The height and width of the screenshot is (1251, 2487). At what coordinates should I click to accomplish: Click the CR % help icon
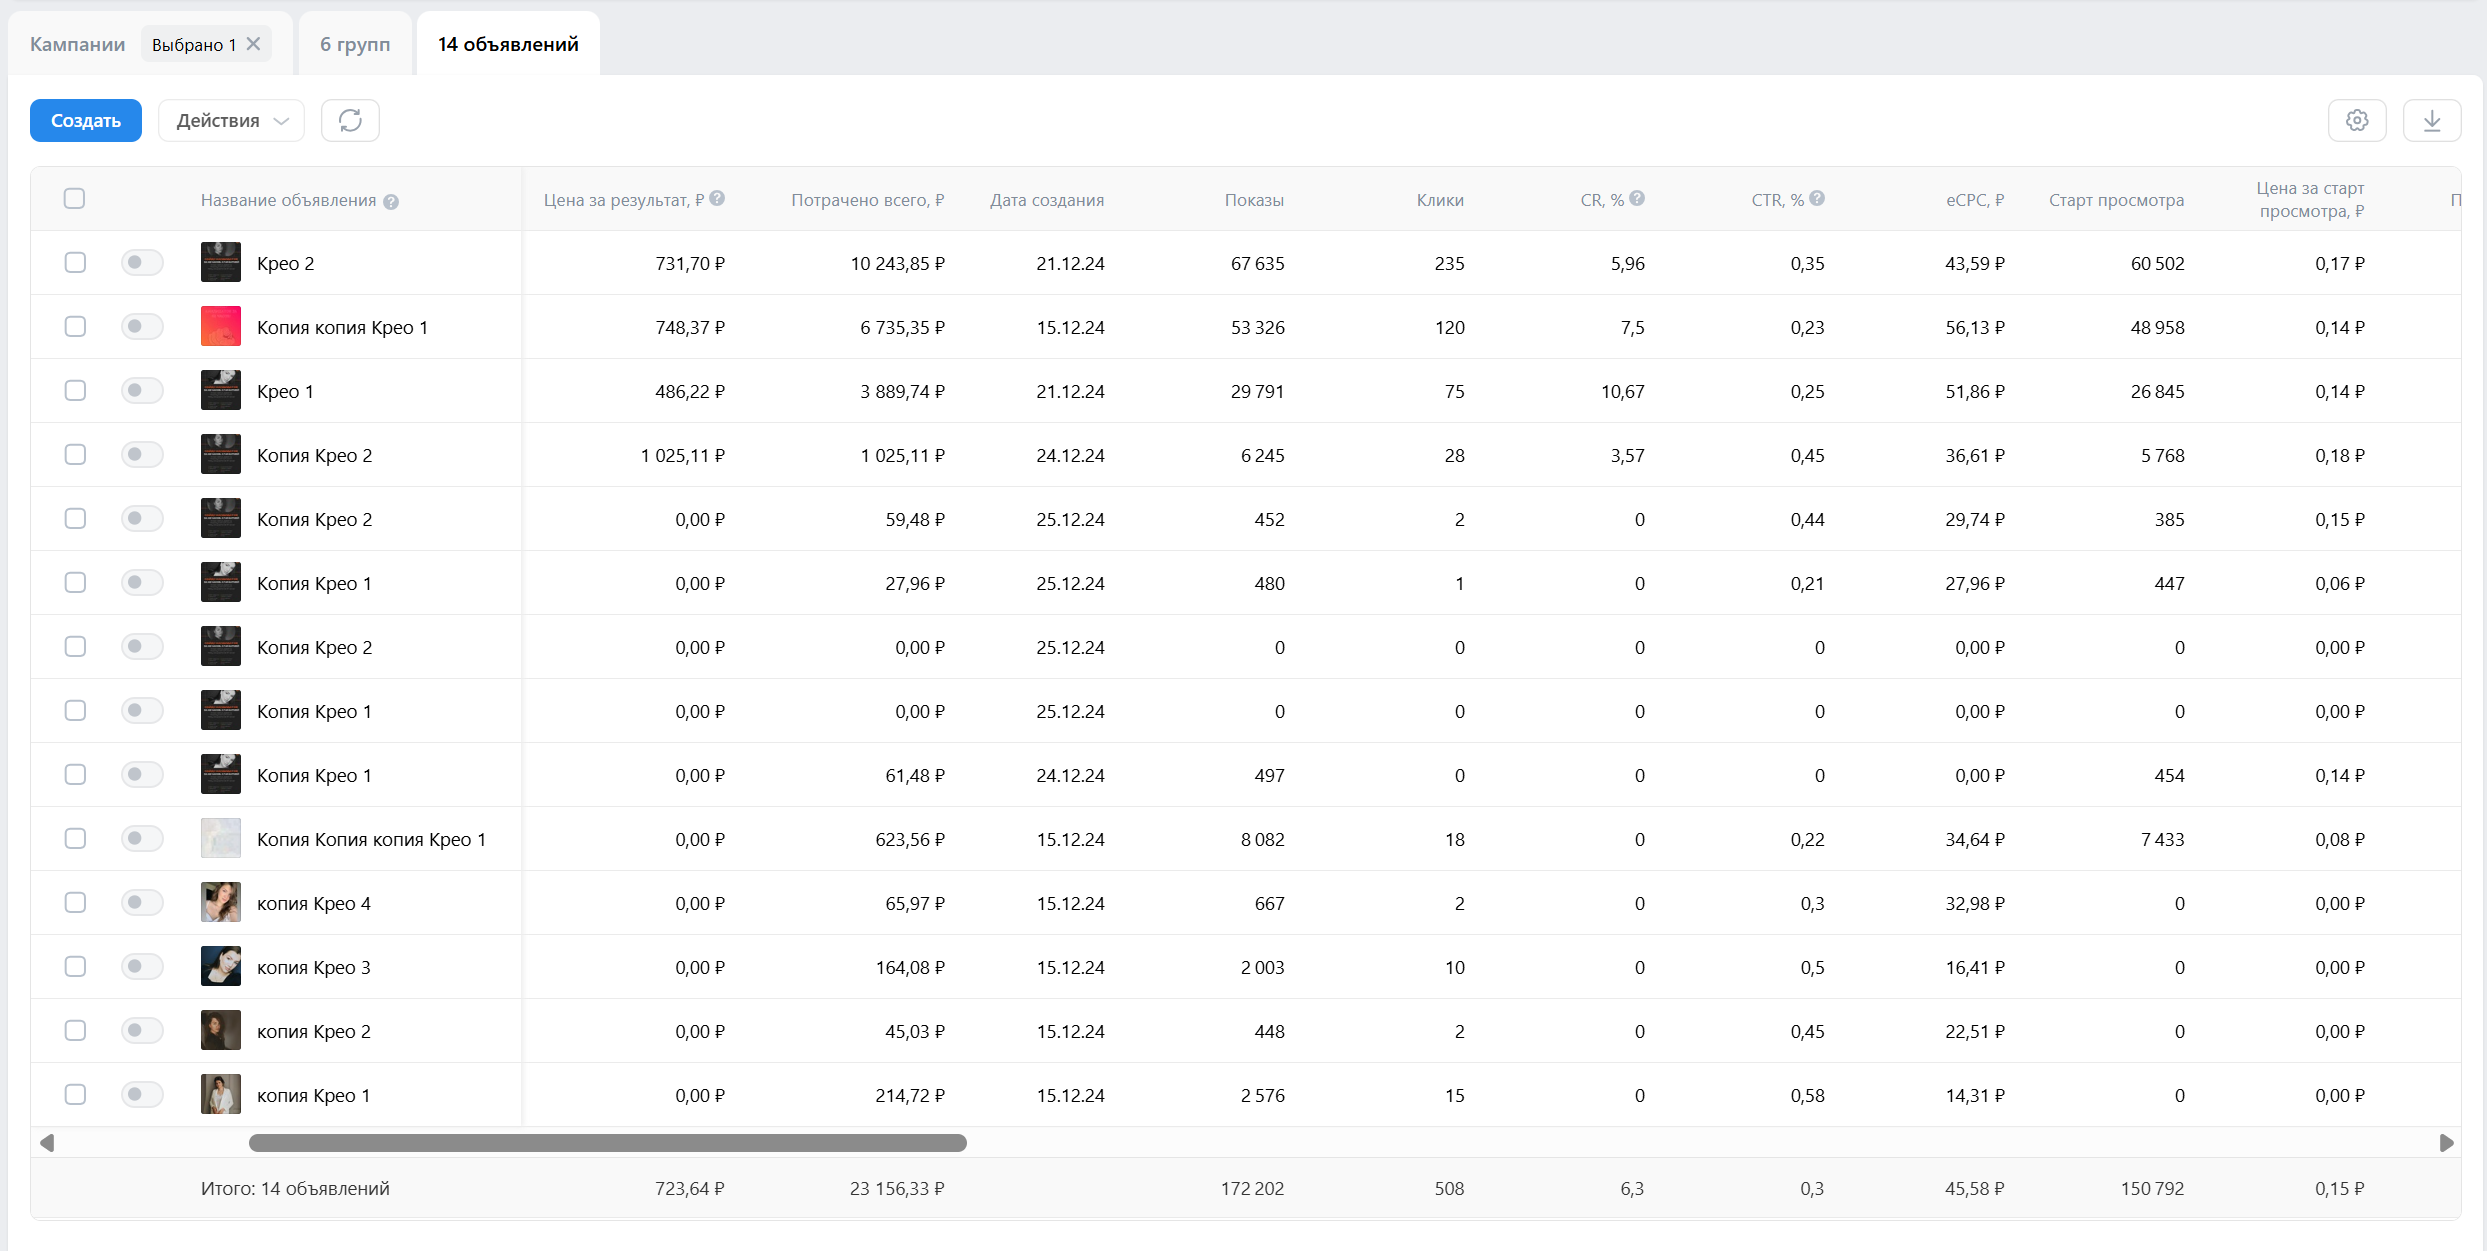coord(1637,199)
